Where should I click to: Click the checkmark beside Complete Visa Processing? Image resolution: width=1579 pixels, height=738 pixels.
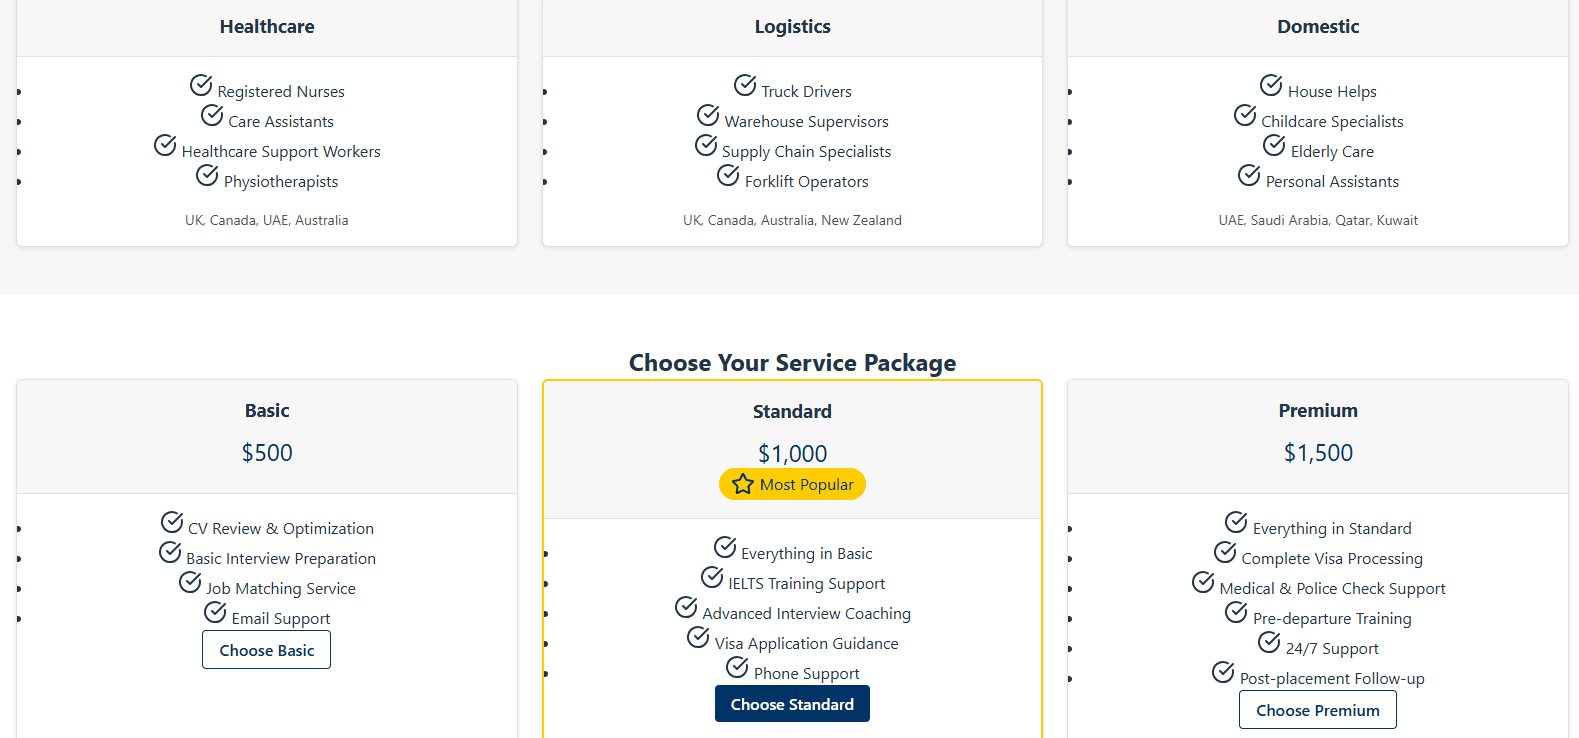tap(1226, 552)
